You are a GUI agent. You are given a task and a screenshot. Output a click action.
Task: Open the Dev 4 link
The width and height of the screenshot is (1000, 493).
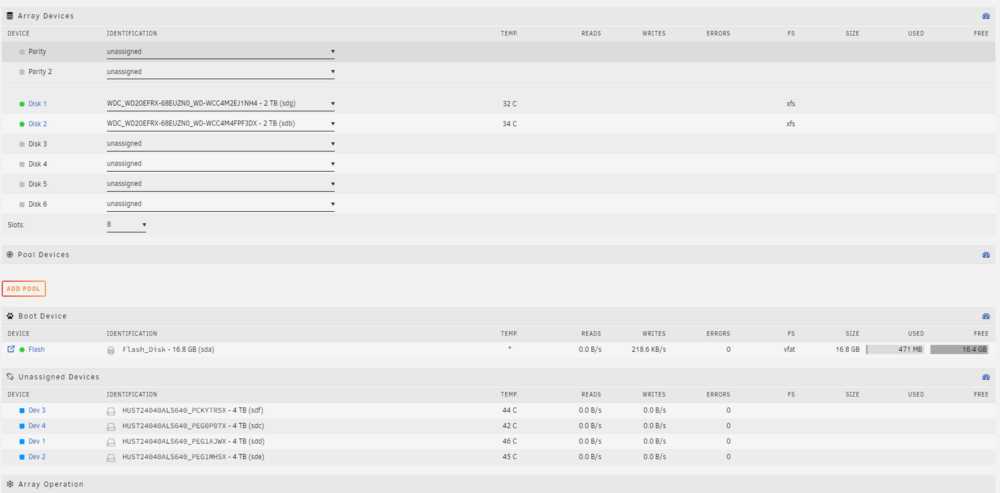tap(37, 426)
